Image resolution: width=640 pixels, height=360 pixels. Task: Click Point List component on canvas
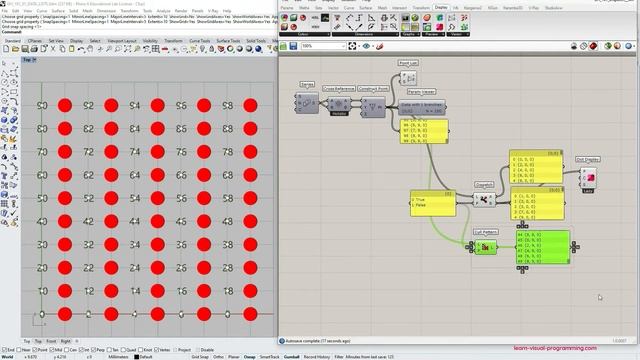(x=408, y=78)
